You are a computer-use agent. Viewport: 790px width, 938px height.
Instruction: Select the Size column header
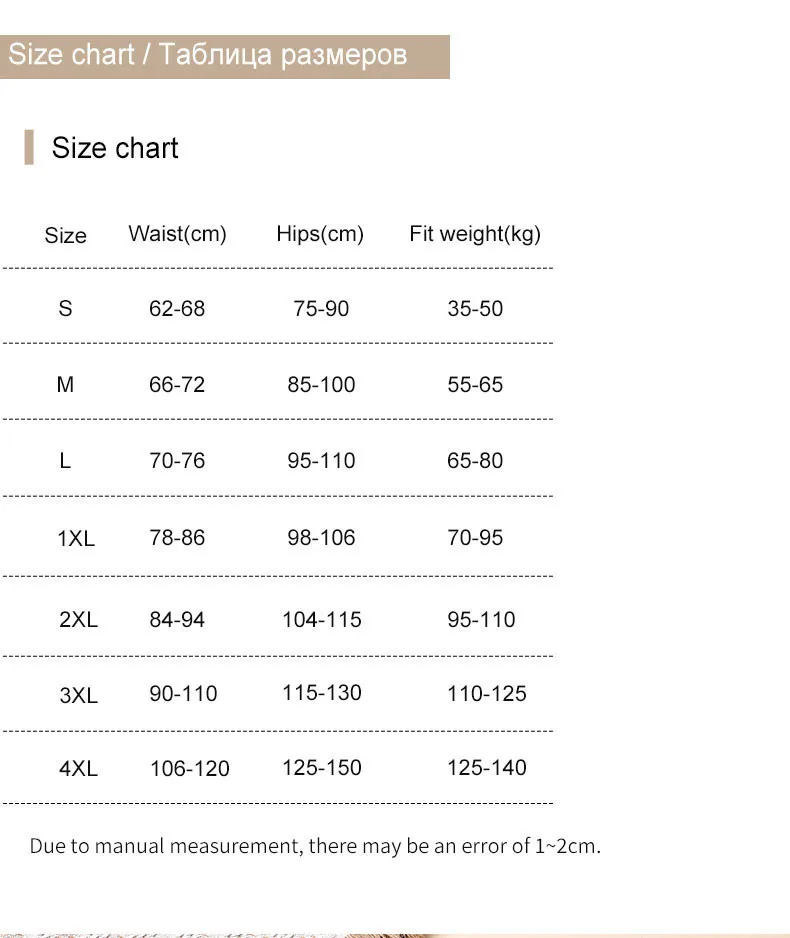[65, 236]
